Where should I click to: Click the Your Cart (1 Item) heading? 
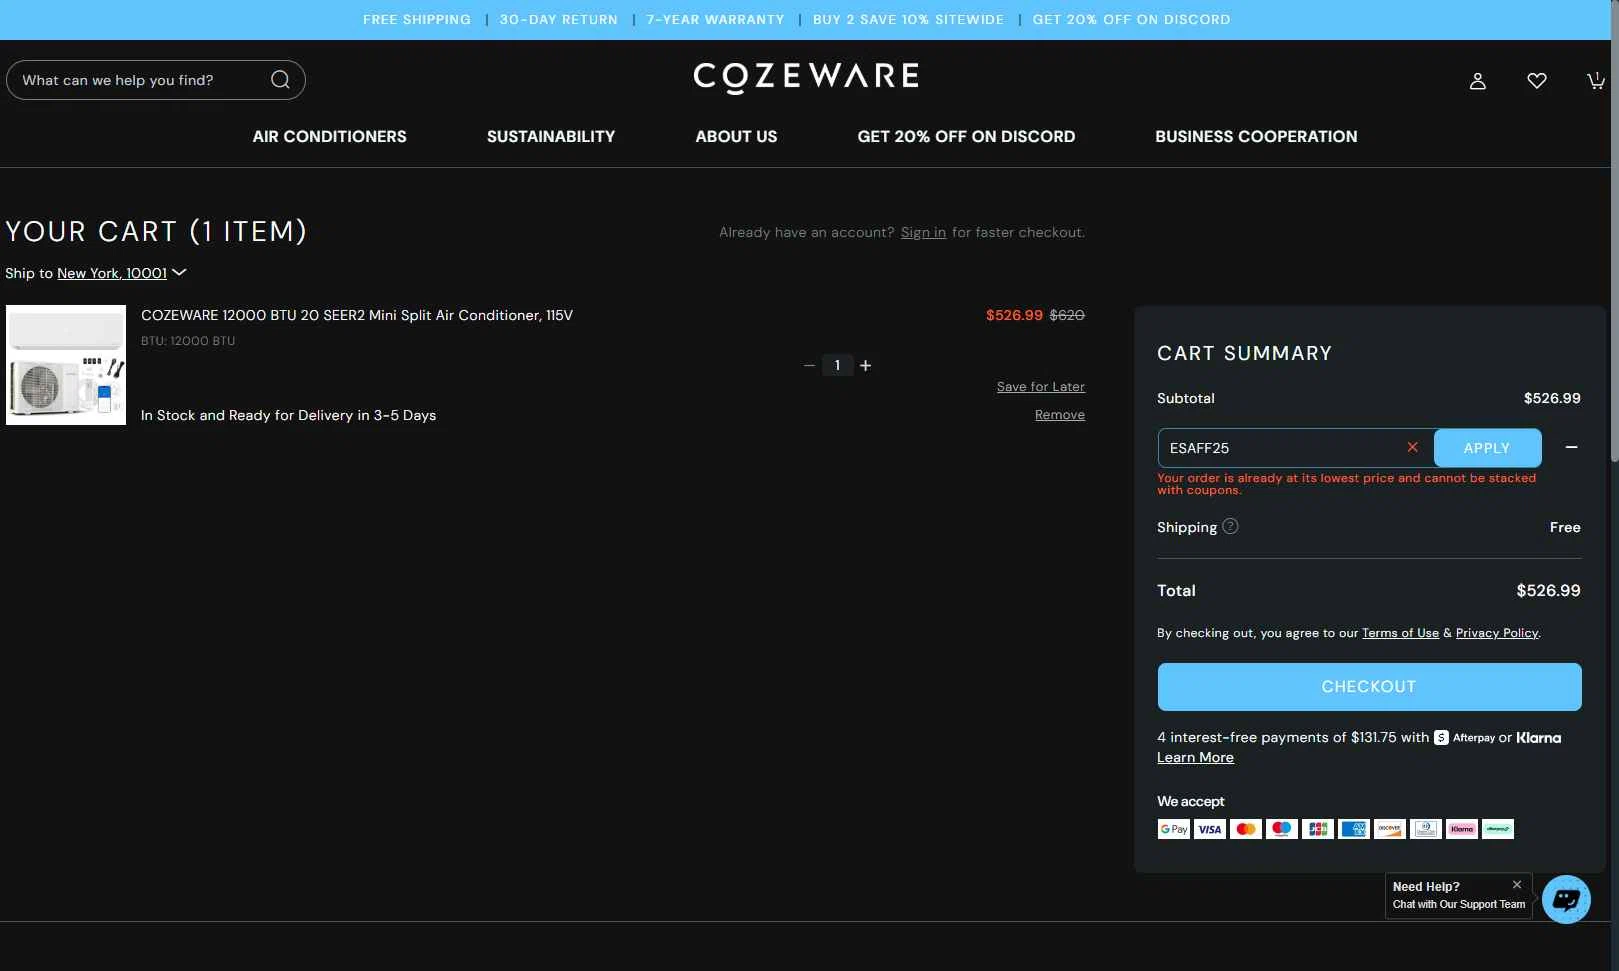[156, 232]
